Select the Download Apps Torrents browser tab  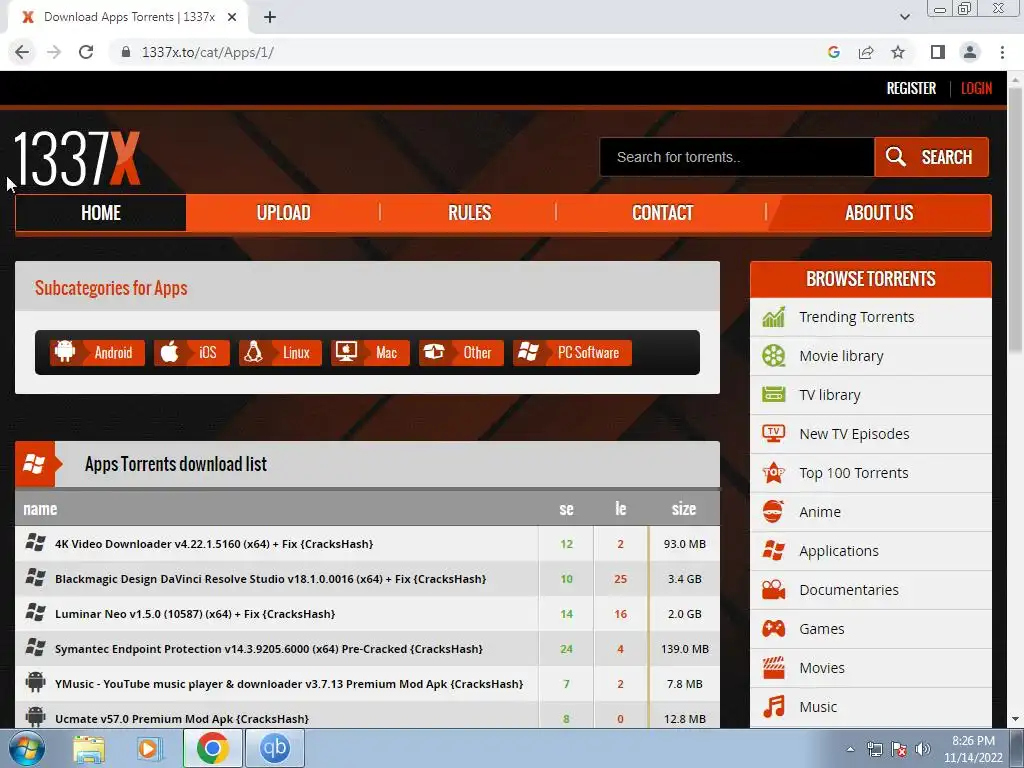click(x=127, y=17)
